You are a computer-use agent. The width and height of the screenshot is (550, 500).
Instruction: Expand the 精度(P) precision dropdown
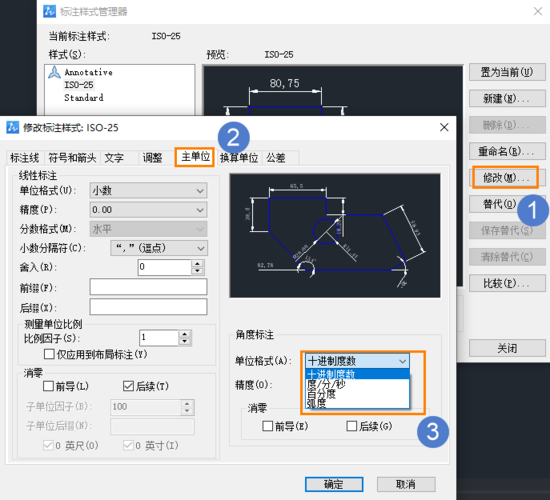click(148, 210)
